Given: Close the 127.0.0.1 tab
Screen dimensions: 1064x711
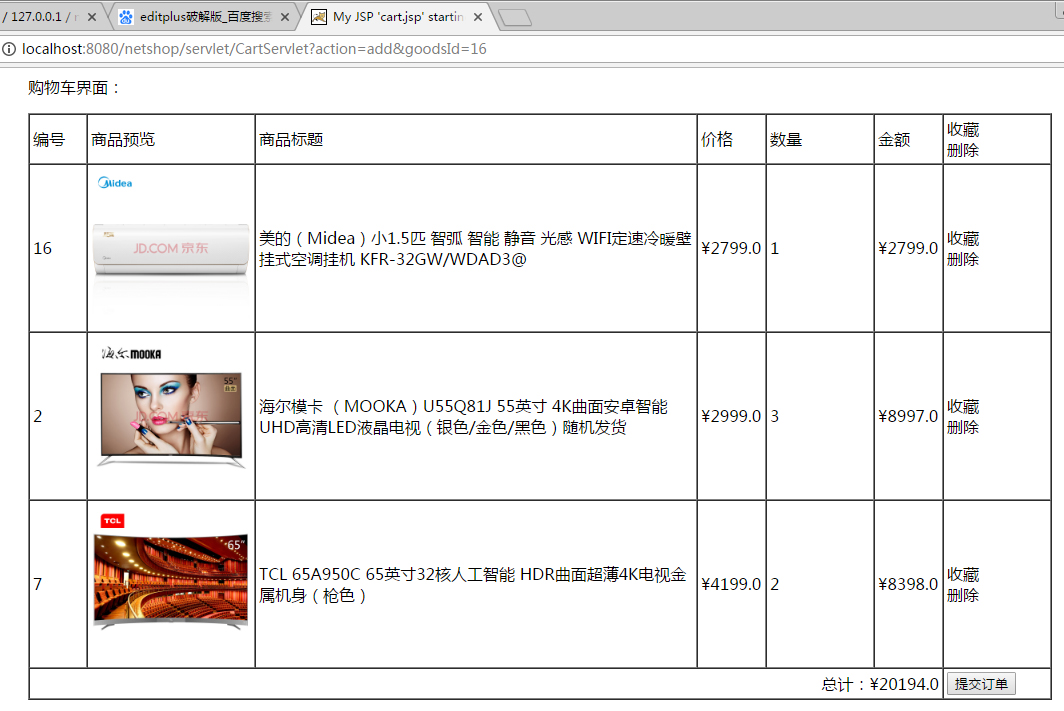Looking at the screenshot, I should 92,17.
